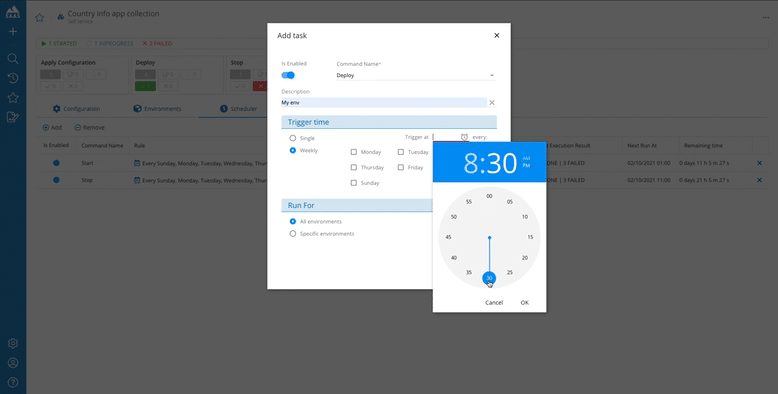778x394 pixels.
Task: Toggle enabled dot for Start task
Action: (x=56, y=163)
